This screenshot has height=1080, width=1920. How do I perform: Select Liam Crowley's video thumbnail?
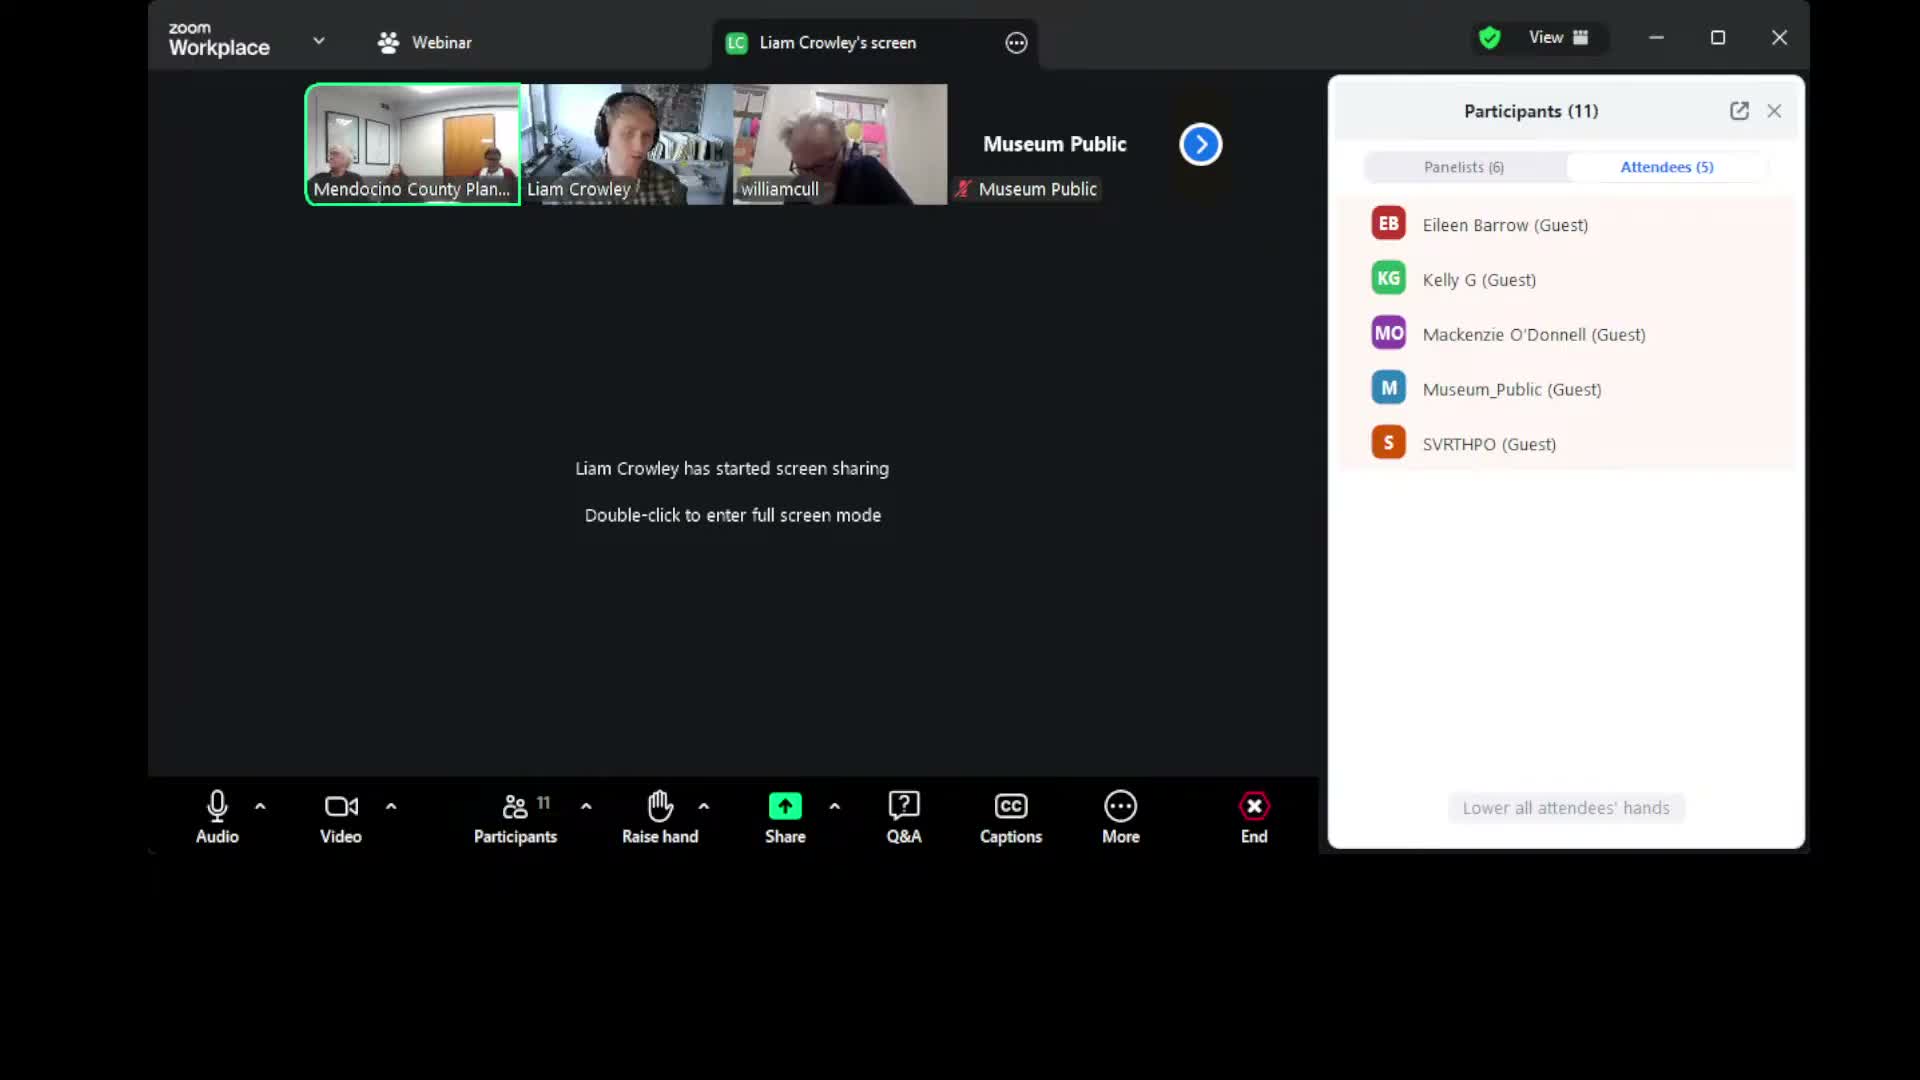click(x=626, y=145)
